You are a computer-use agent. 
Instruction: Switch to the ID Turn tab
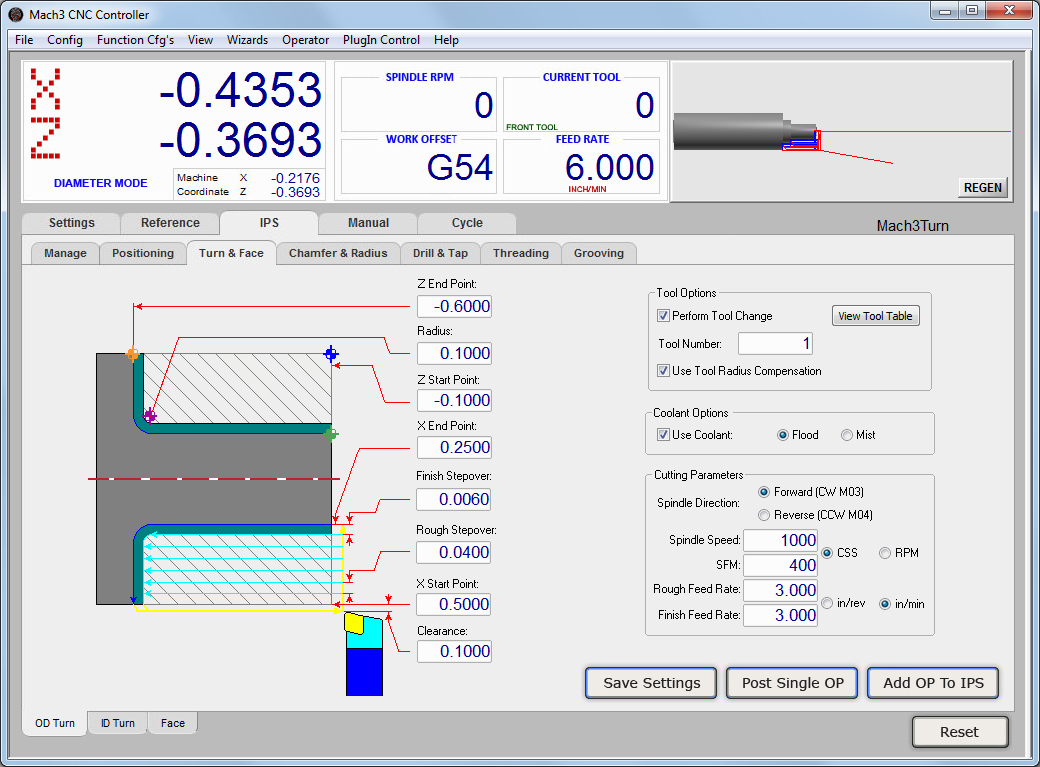(118, 723)
